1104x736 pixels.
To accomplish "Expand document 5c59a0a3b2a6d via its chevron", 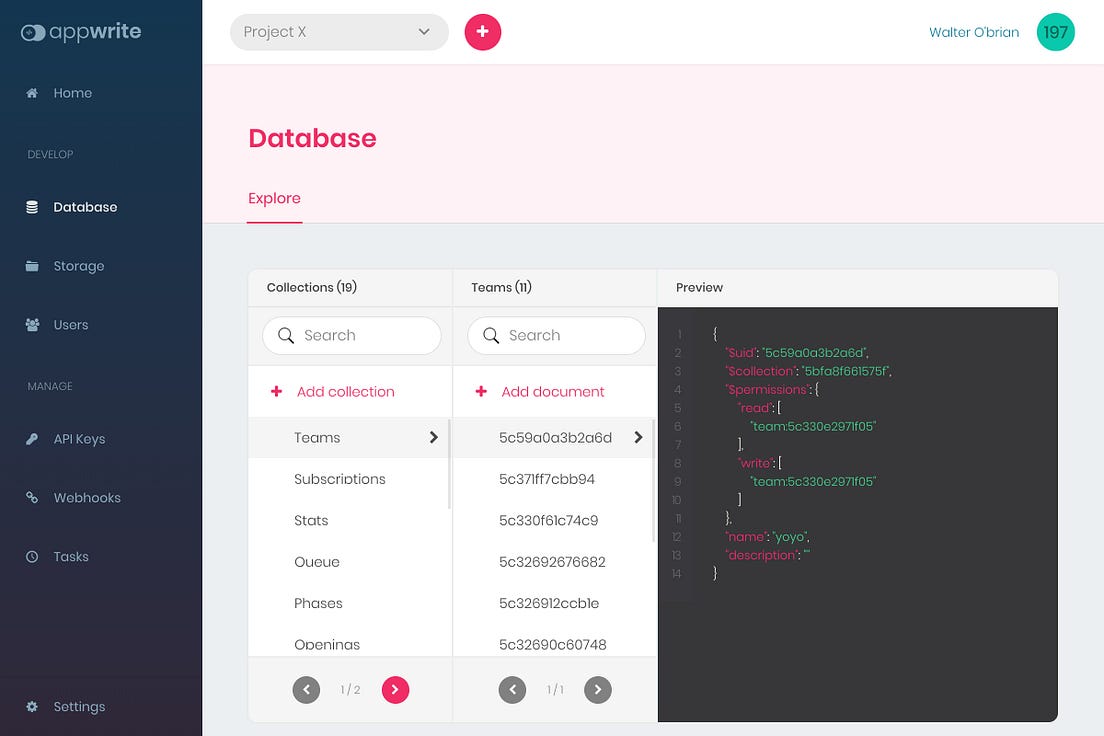I will 638,436.
